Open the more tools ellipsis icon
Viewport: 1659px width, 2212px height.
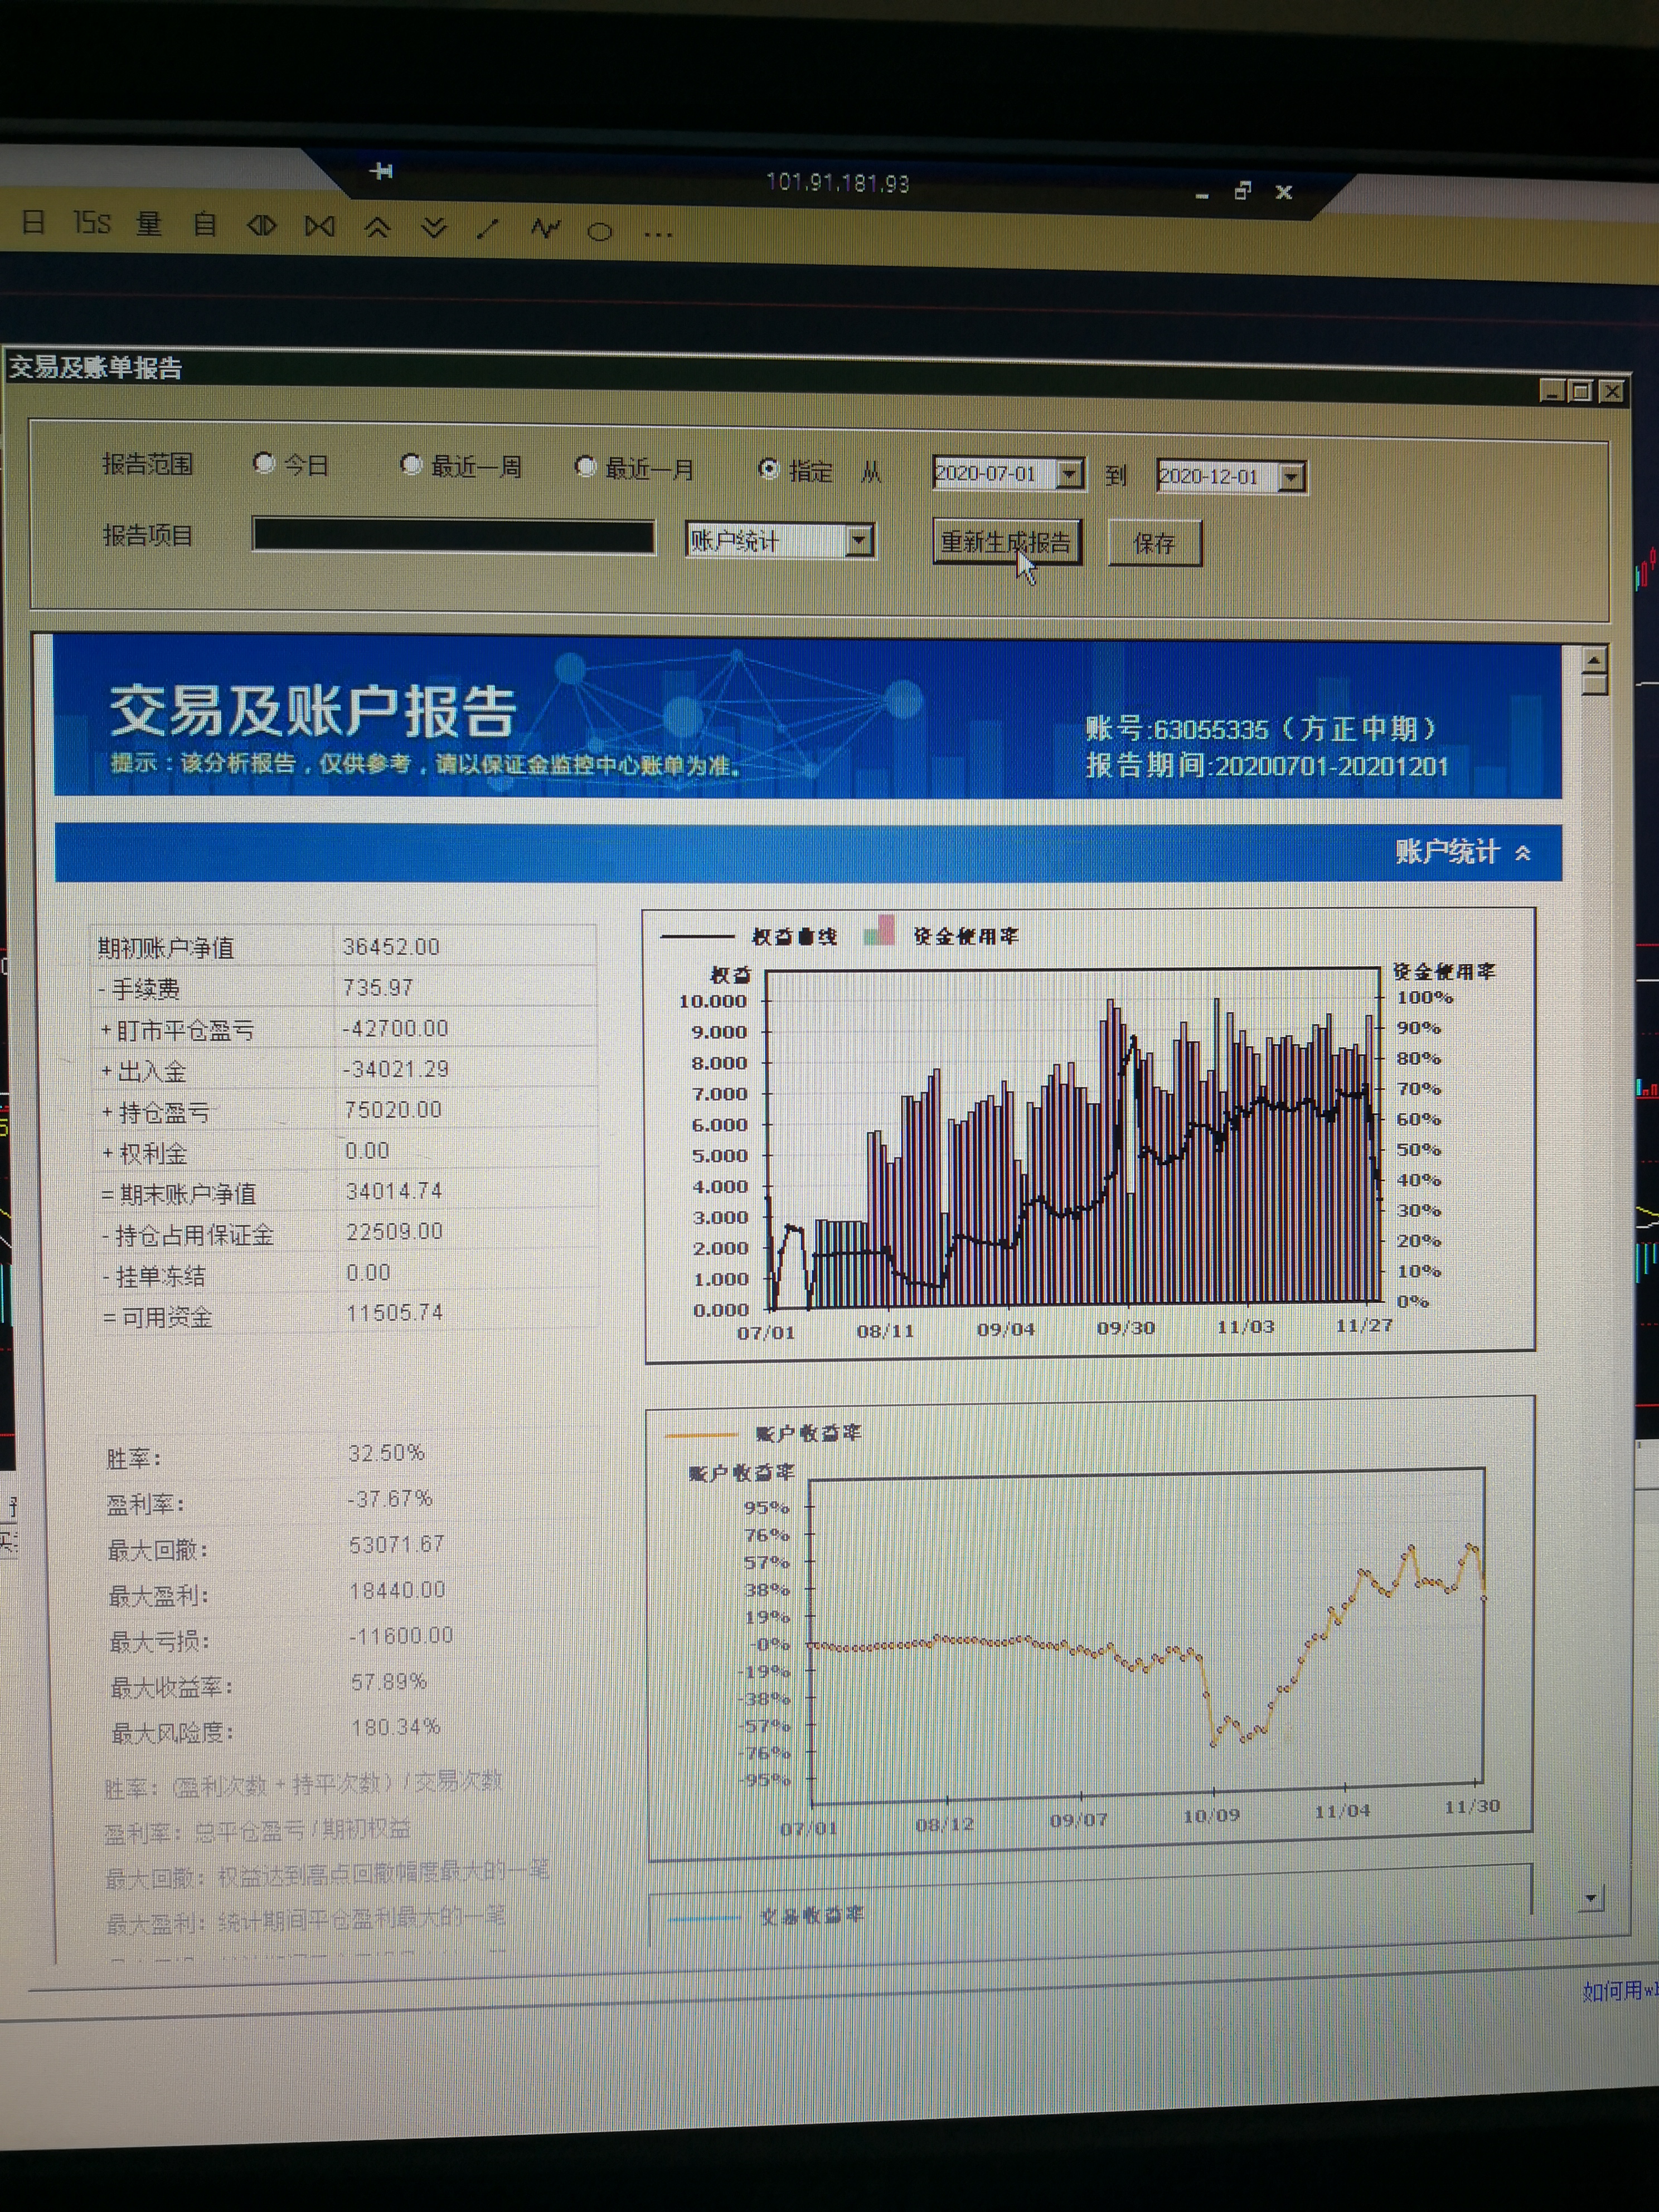coord(658,235)
